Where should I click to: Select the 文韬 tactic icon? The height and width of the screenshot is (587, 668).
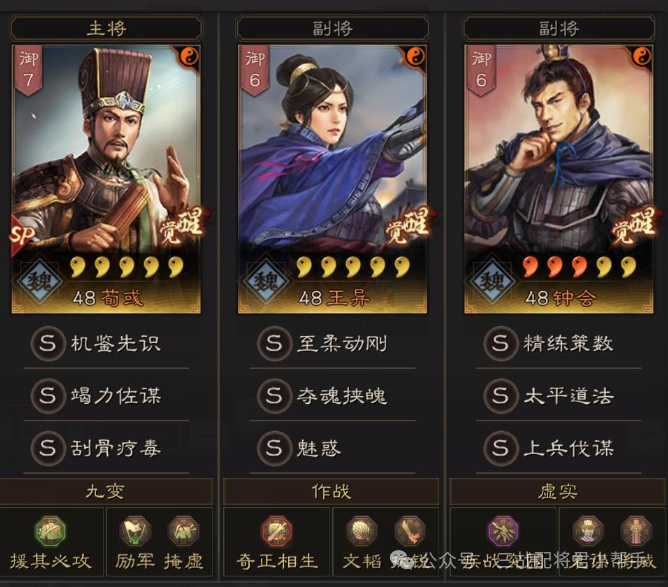[362, 531]
